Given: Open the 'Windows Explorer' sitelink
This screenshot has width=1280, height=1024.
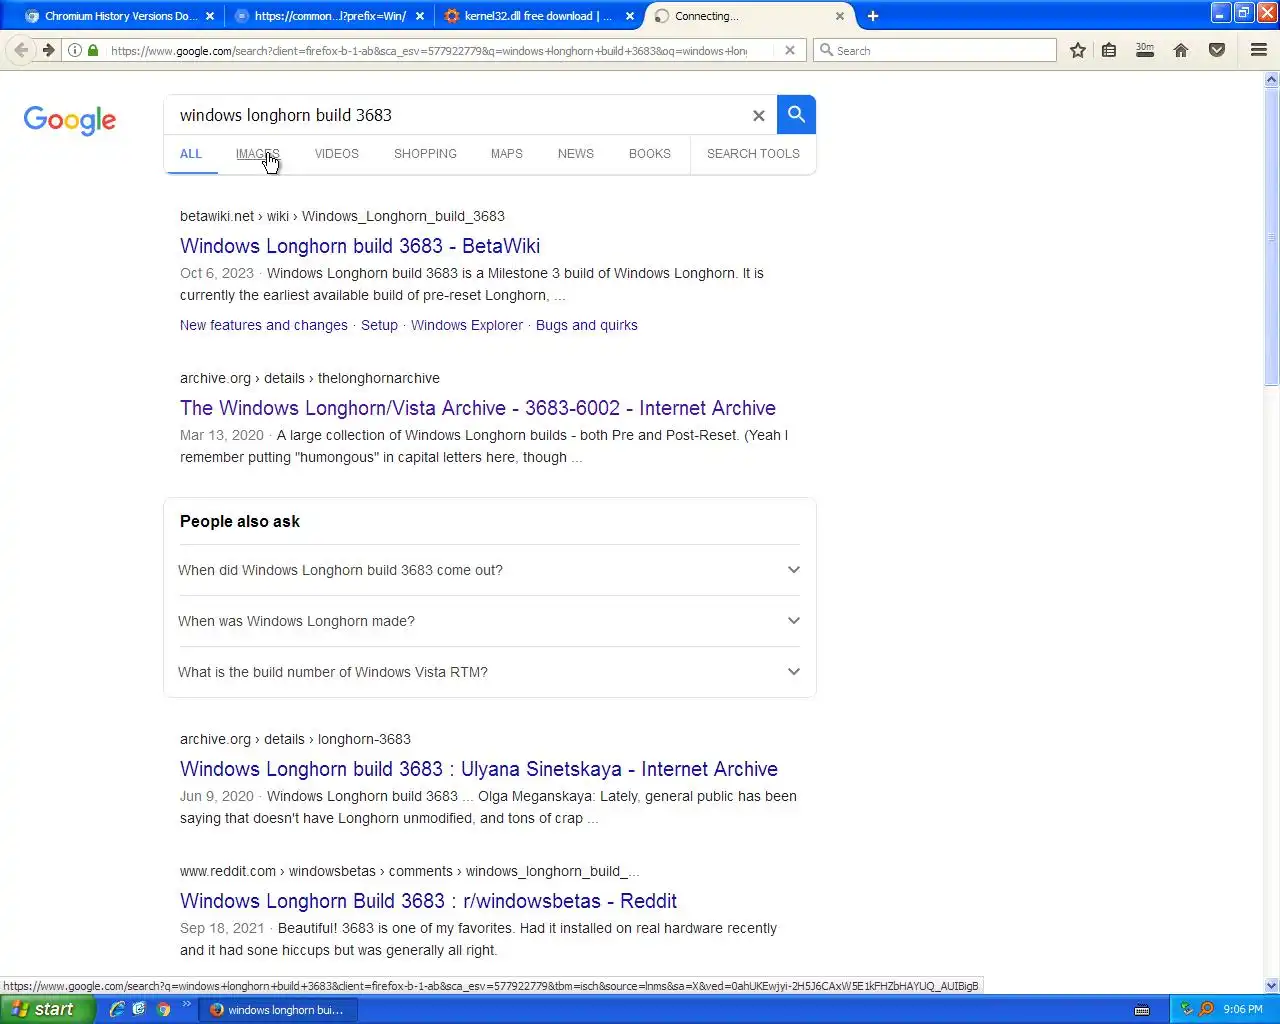Looking at the screenshot, I should click(467, 325).
